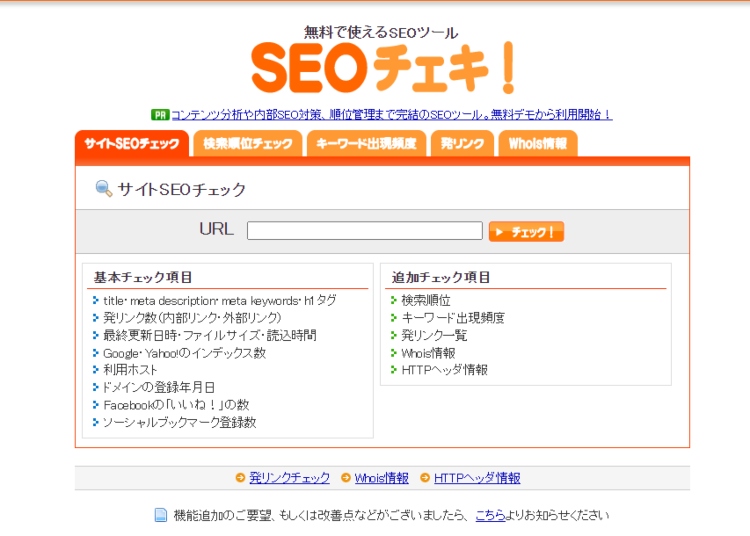Click the 追加チェック項目 heading
Viewport: 750px width, 536px height.
pos(441,277)
